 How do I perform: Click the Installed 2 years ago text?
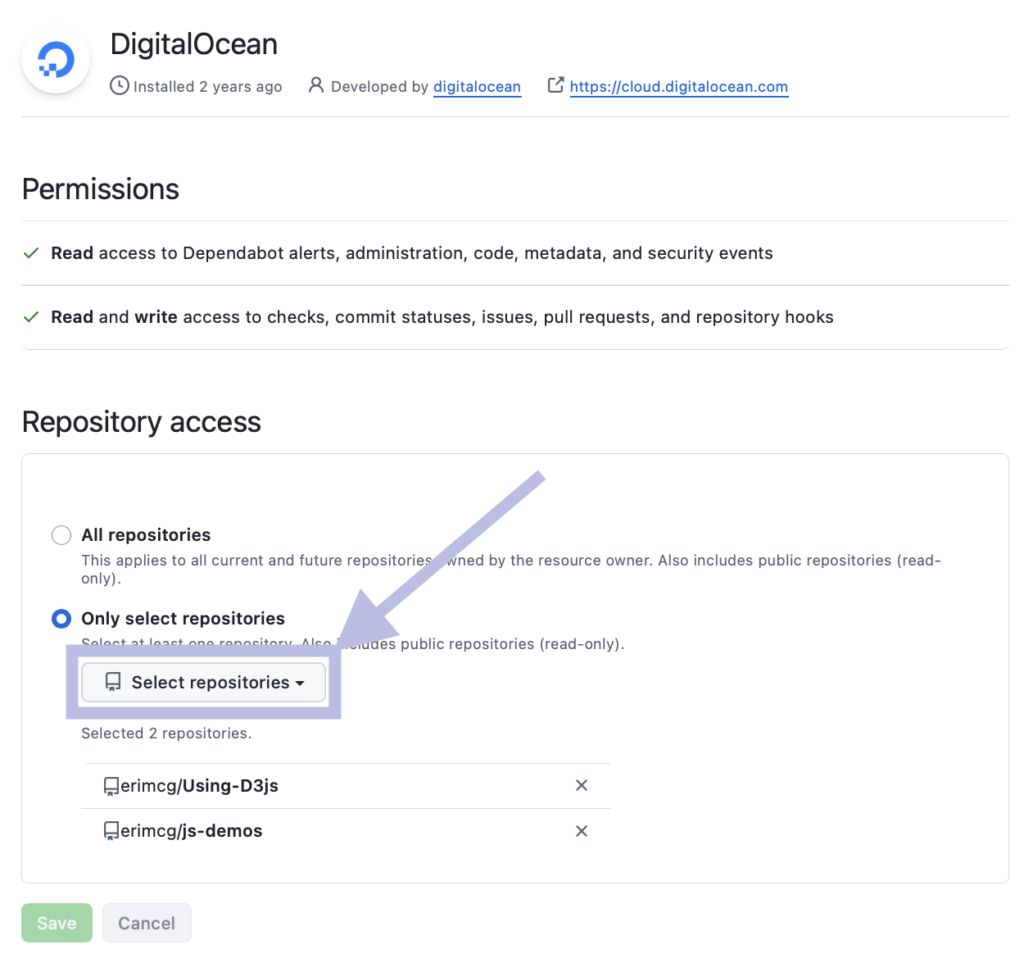click(x=207, y=87)
